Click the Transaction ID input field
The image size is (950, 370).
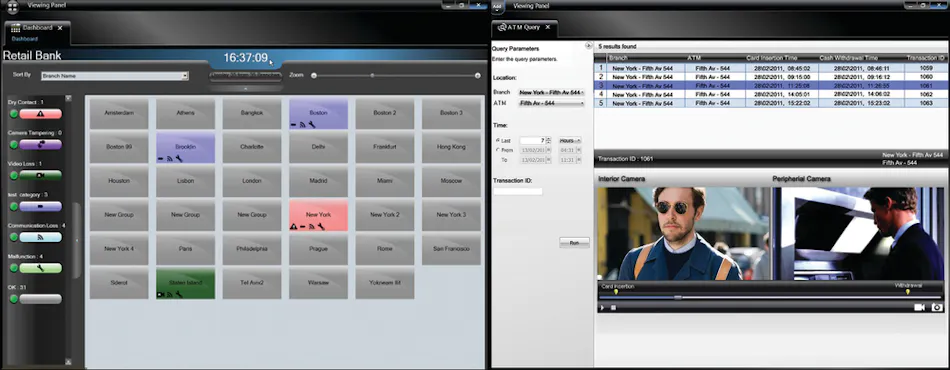tap(518, 191)
